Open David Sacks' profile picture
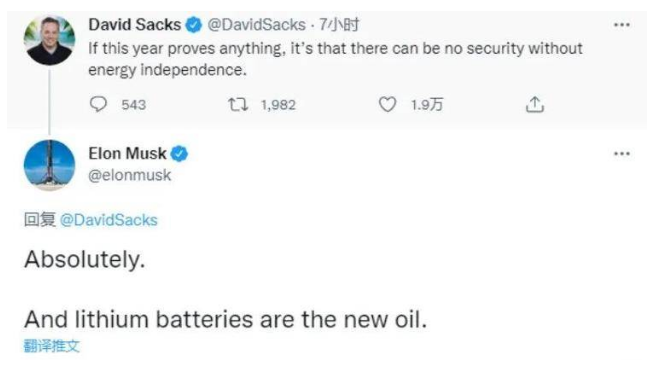 (x=50, y=40)
